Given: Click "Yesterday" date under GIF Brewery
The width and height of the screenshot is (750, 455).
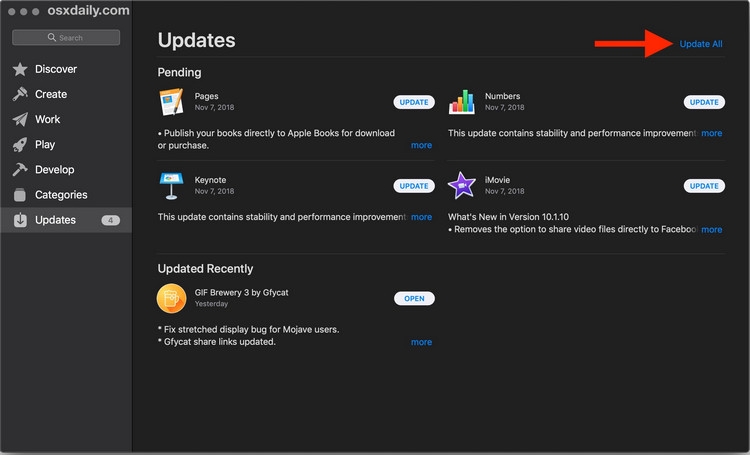Looking at the screenshot, I should pyautogui.click(x=211, y=304).
